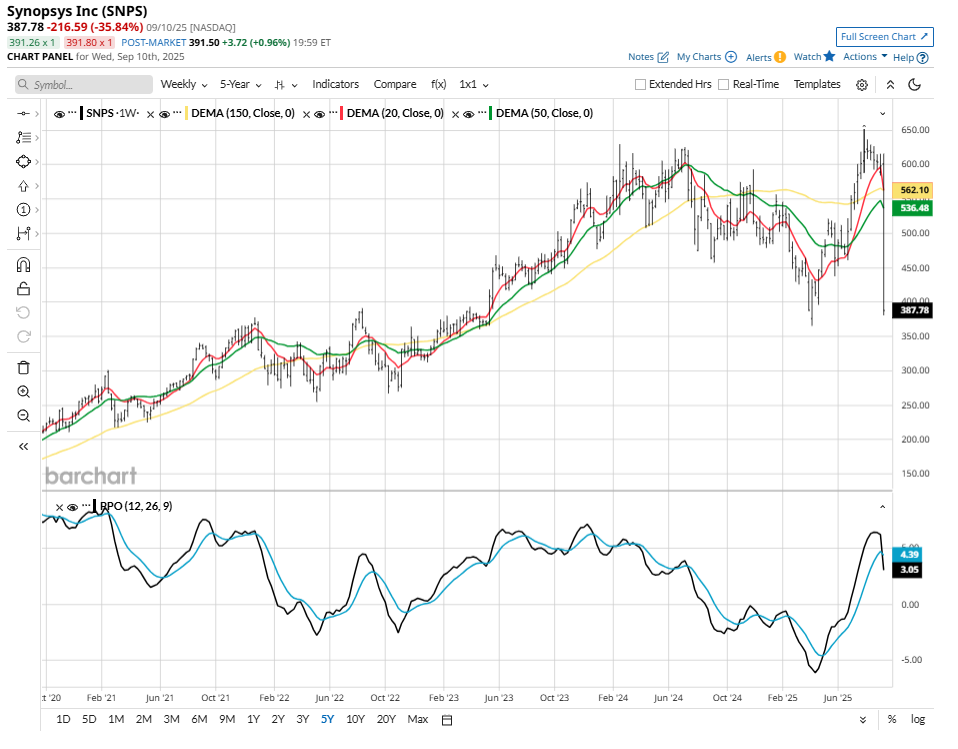Hide the DEMA (50, Close, 0) line
958x749 pixels.
pos(469,114)
